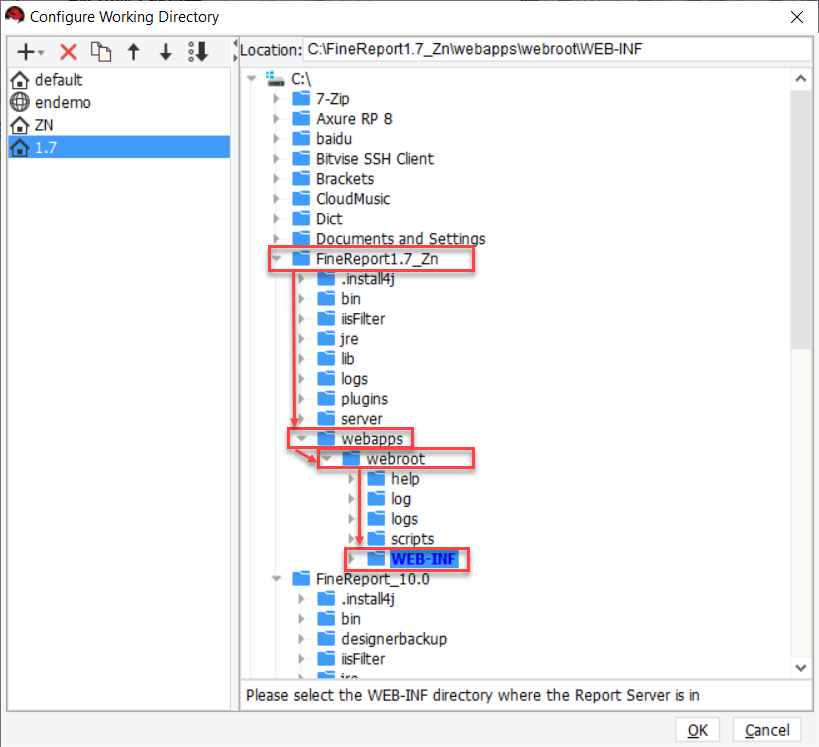The image size is (819, 747).
Task: Click the OK button
Action: [697, 730]
